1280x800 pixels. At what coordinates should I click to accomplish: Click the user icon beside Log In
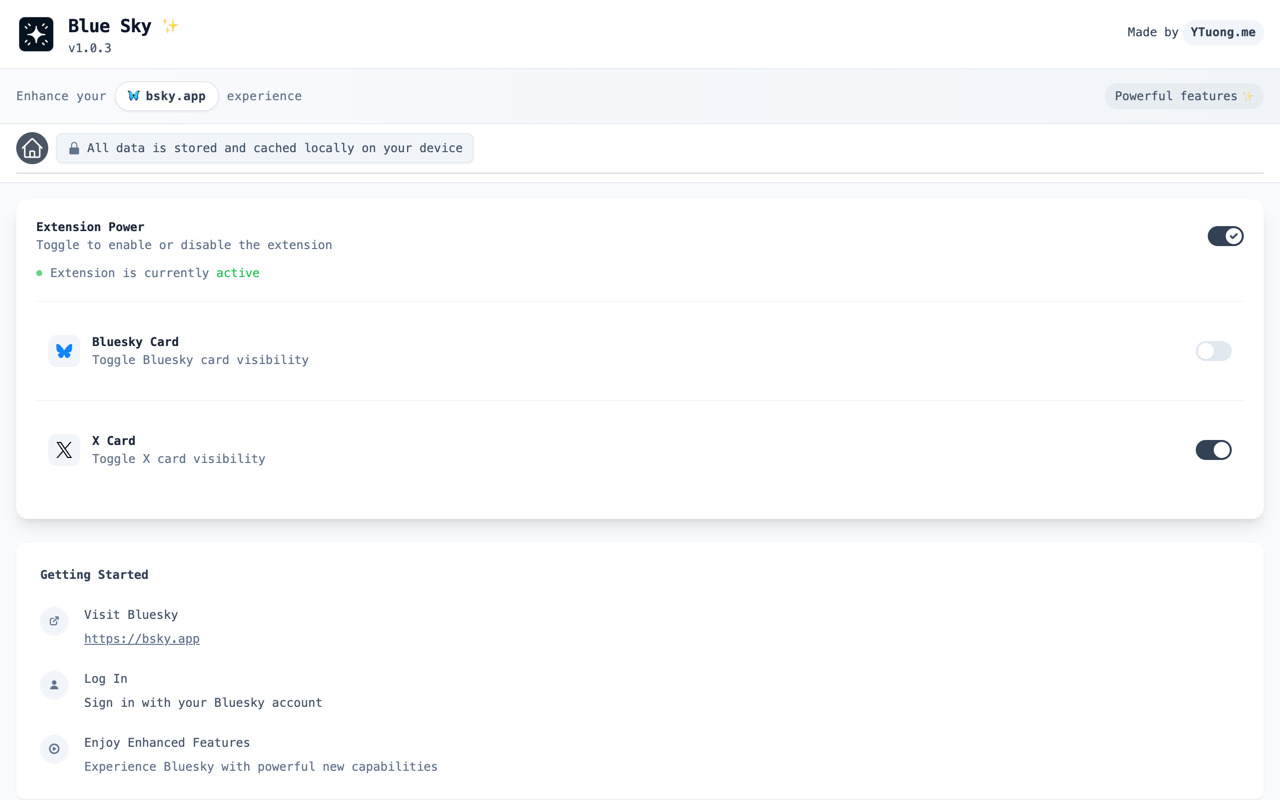54,685
